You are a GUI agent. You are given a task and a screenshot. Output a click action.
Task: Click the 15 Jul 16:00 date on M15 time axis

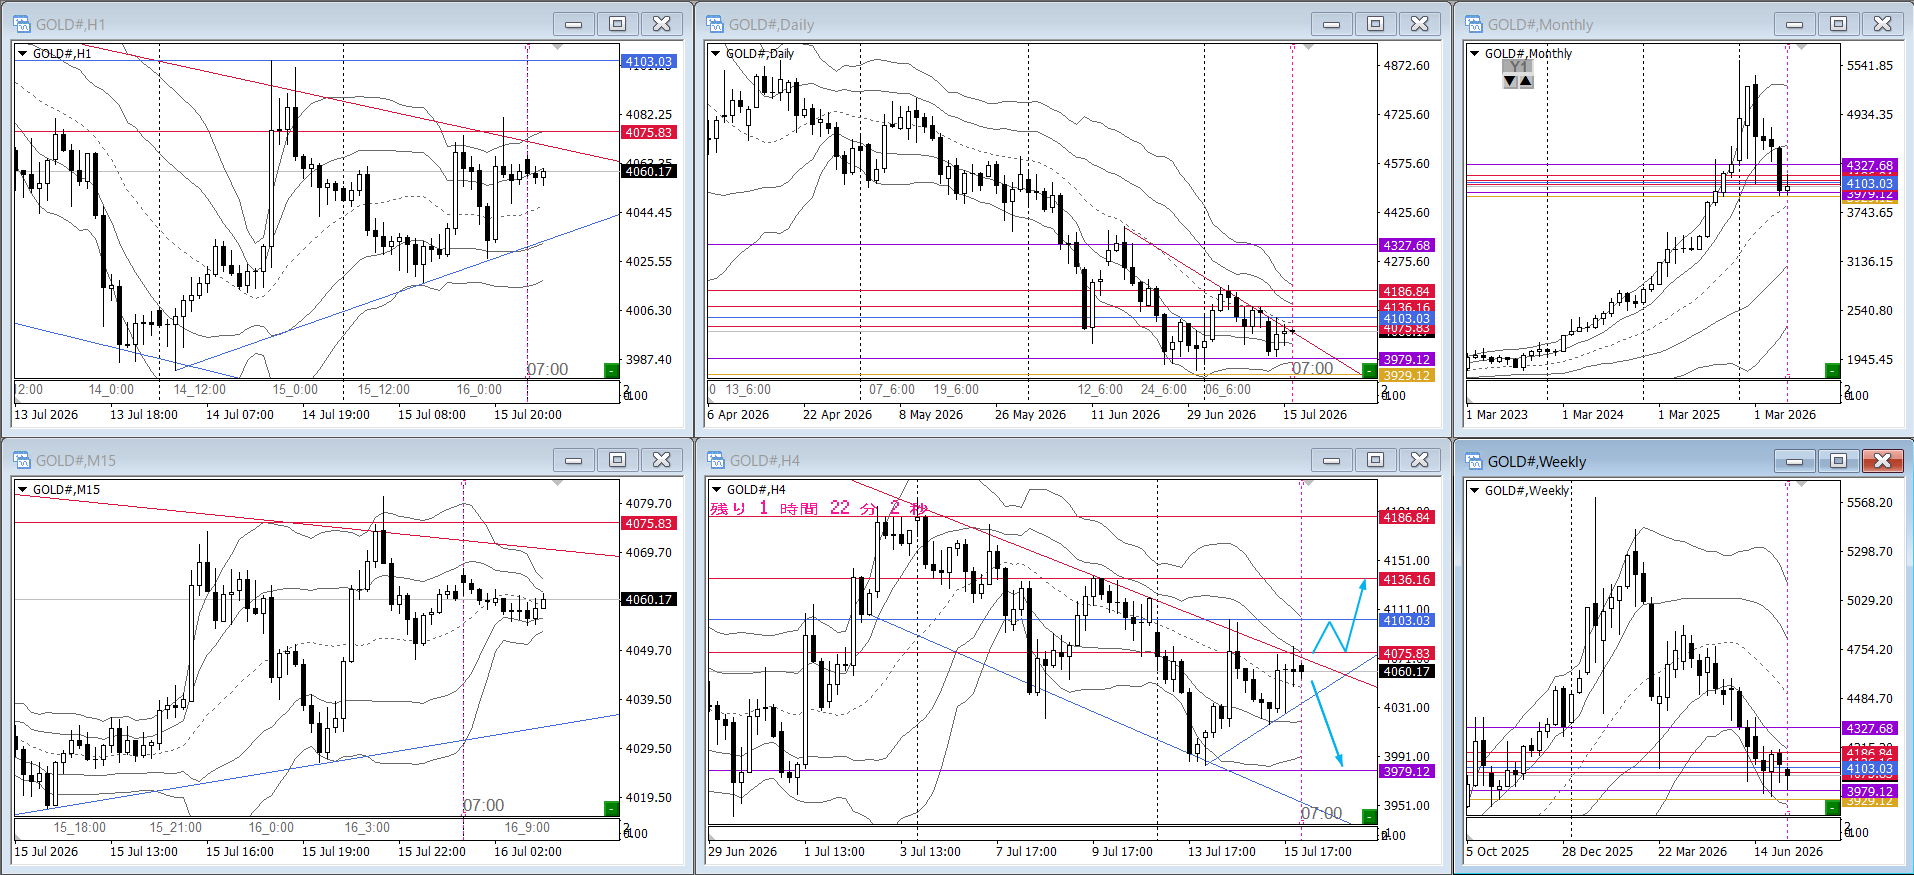[x=240, y=851]
